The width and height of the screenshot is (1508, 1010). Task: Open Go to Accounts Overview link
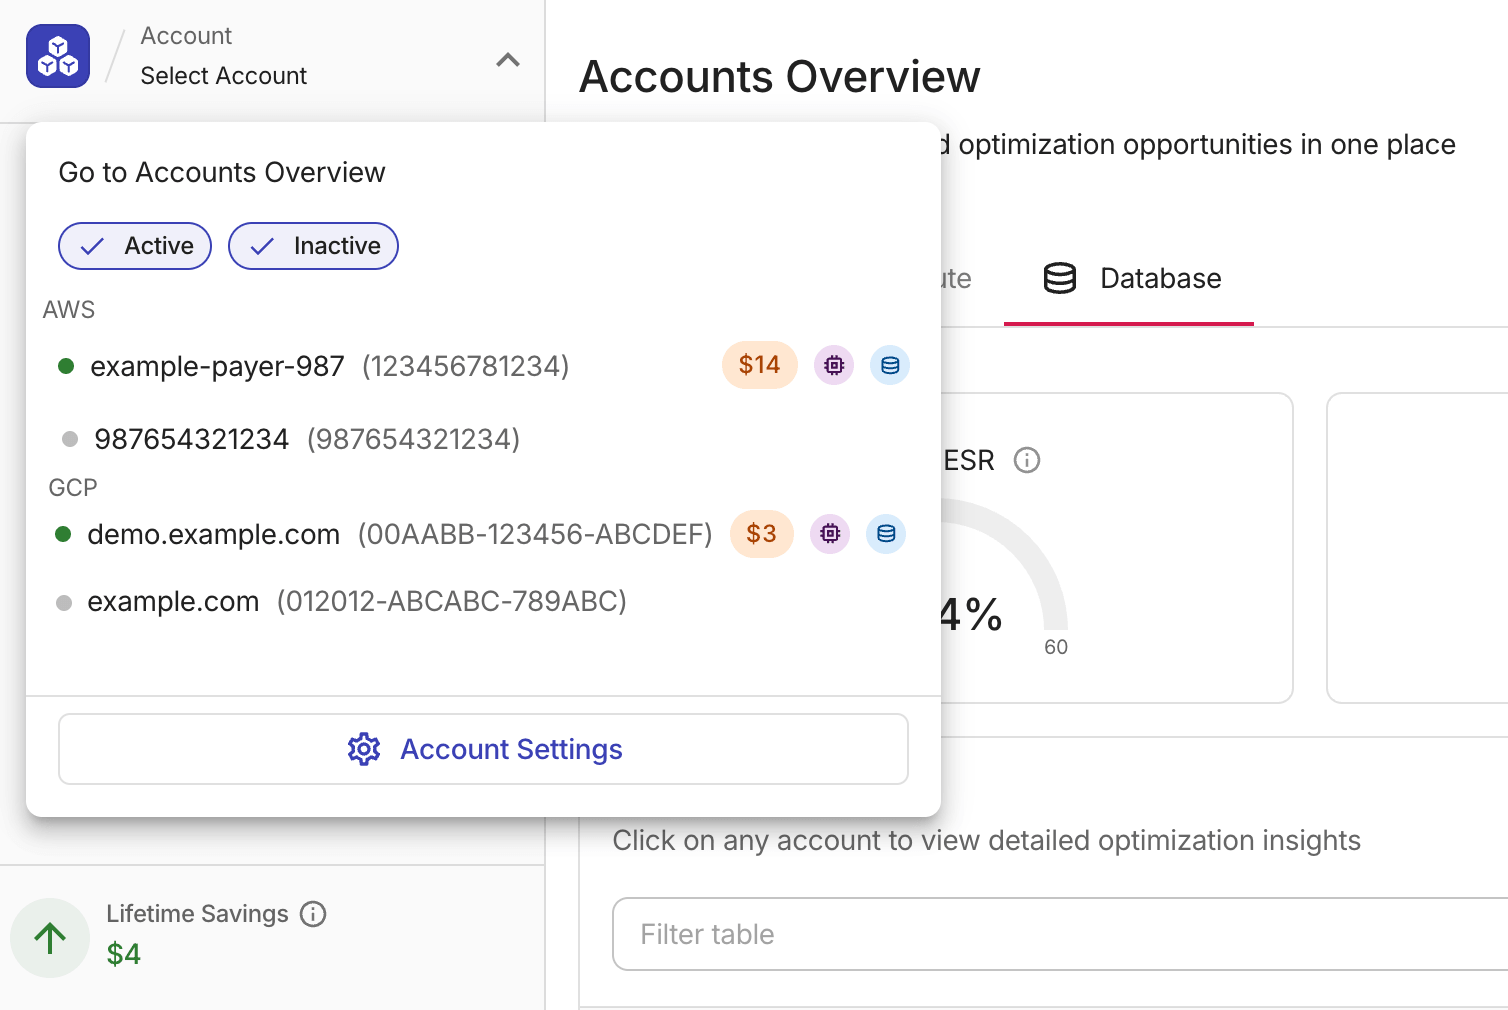tap(222, 172)
